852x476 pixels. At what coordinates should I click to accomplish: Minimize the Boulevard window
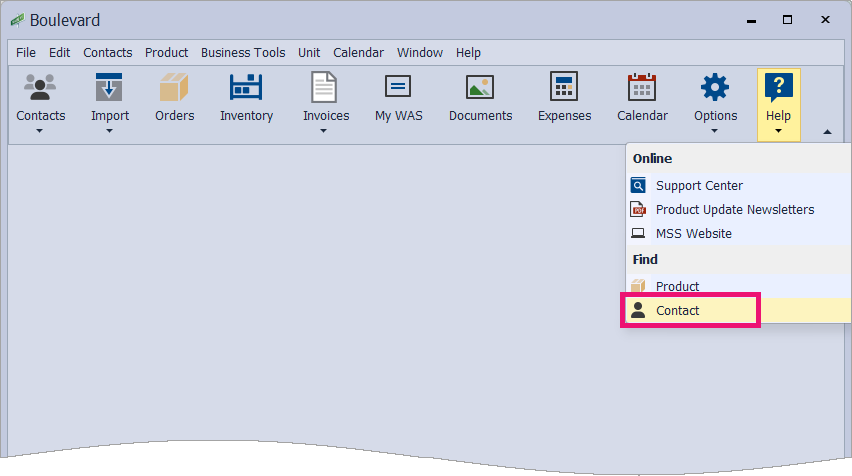(x=751, y=21)
